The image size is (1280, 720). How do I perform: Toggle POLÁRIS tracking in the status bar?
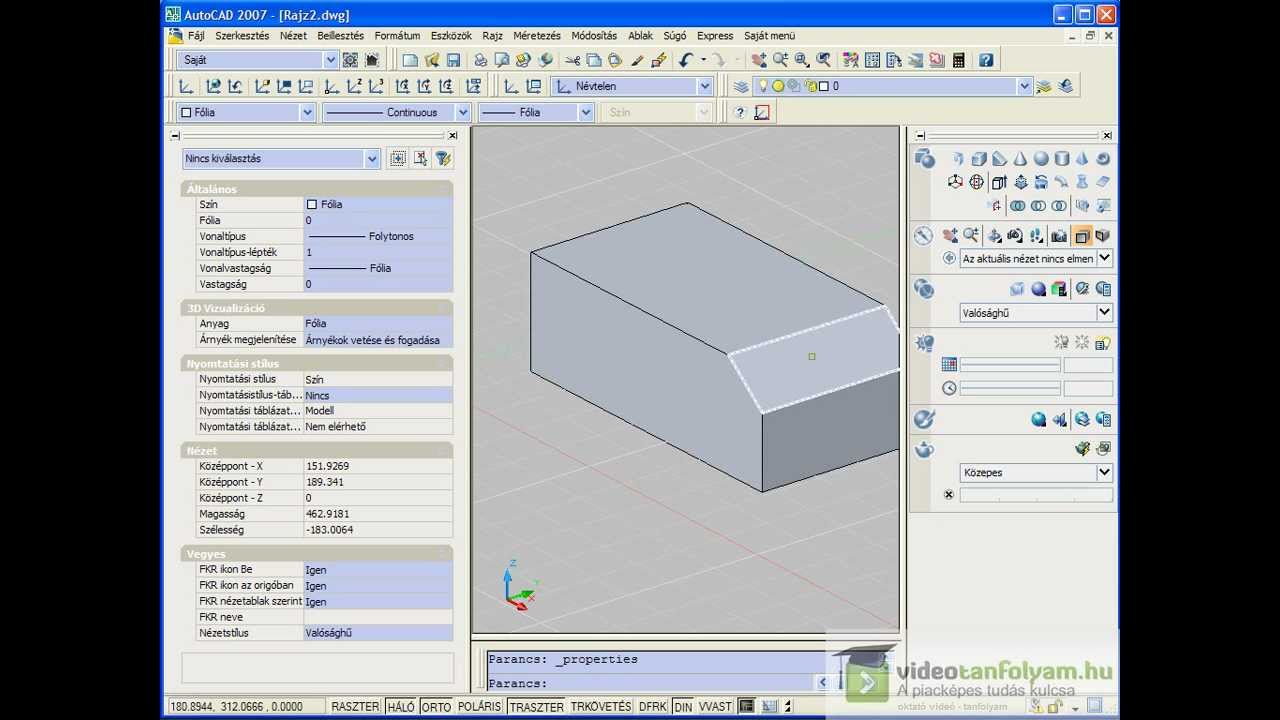coord(480,706)
